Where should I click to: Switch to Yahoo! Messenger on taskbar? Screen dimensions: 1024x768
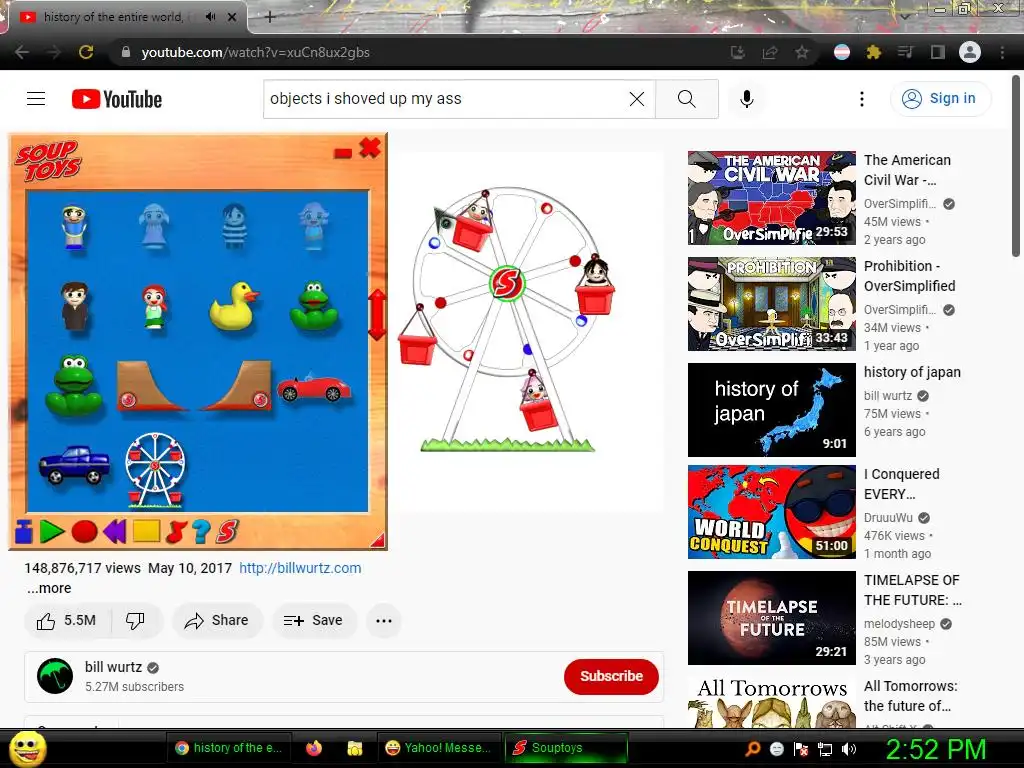(x=439, y=748)
